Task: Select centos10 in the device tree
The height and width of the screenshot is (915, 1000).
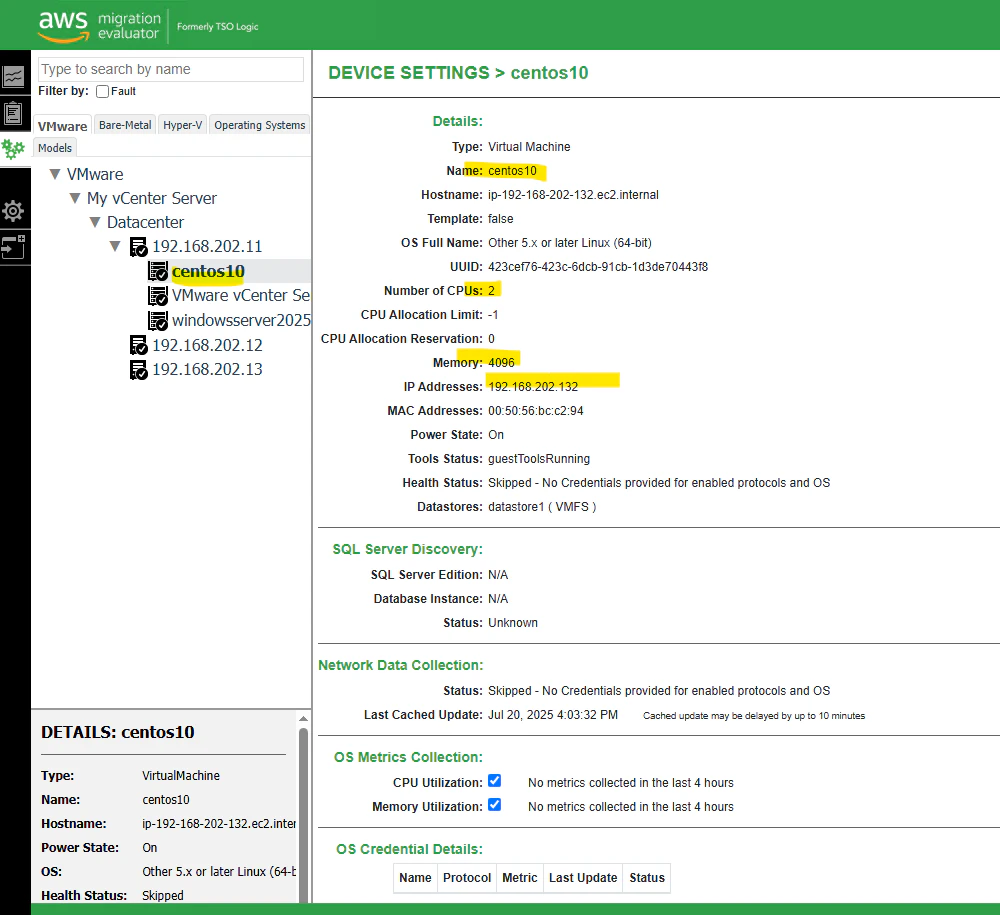Action: click(209, 272)
